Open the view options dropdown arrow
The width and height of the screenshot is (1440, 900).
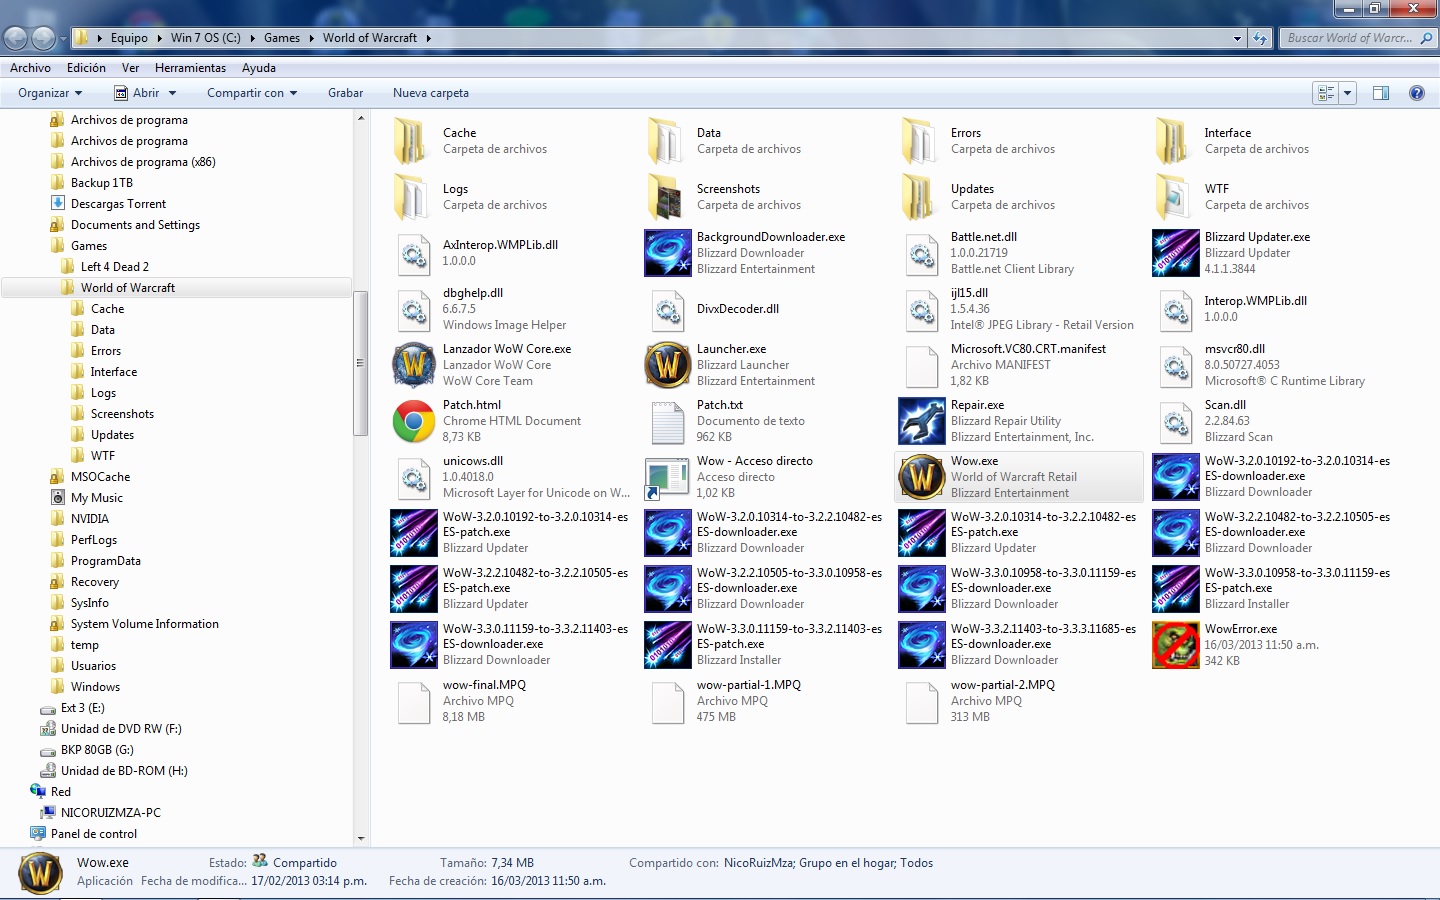pyautogui.click(x=1347, y=93)
